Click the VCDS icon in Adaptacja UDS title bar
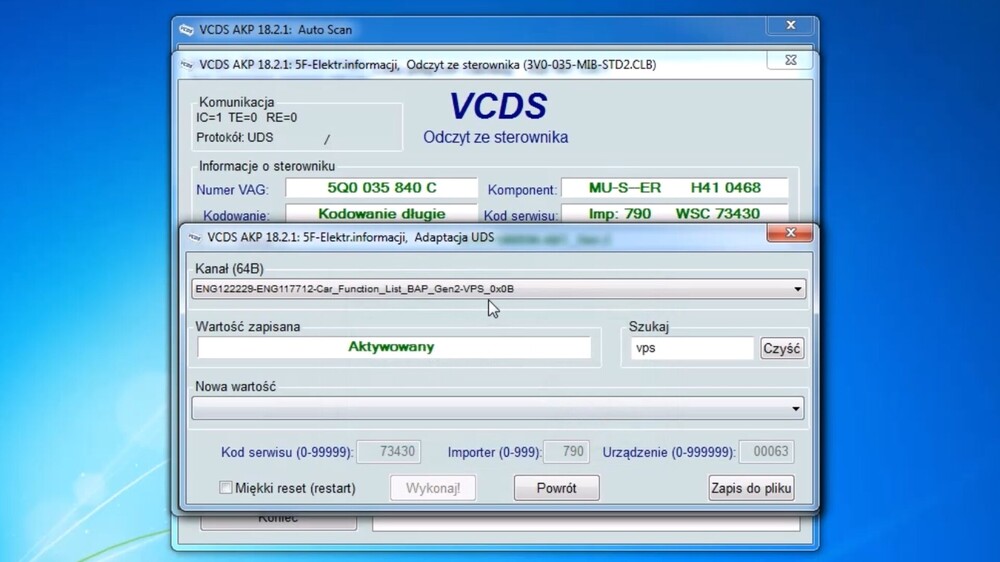1000x562 pixels. tap(193, 238)
